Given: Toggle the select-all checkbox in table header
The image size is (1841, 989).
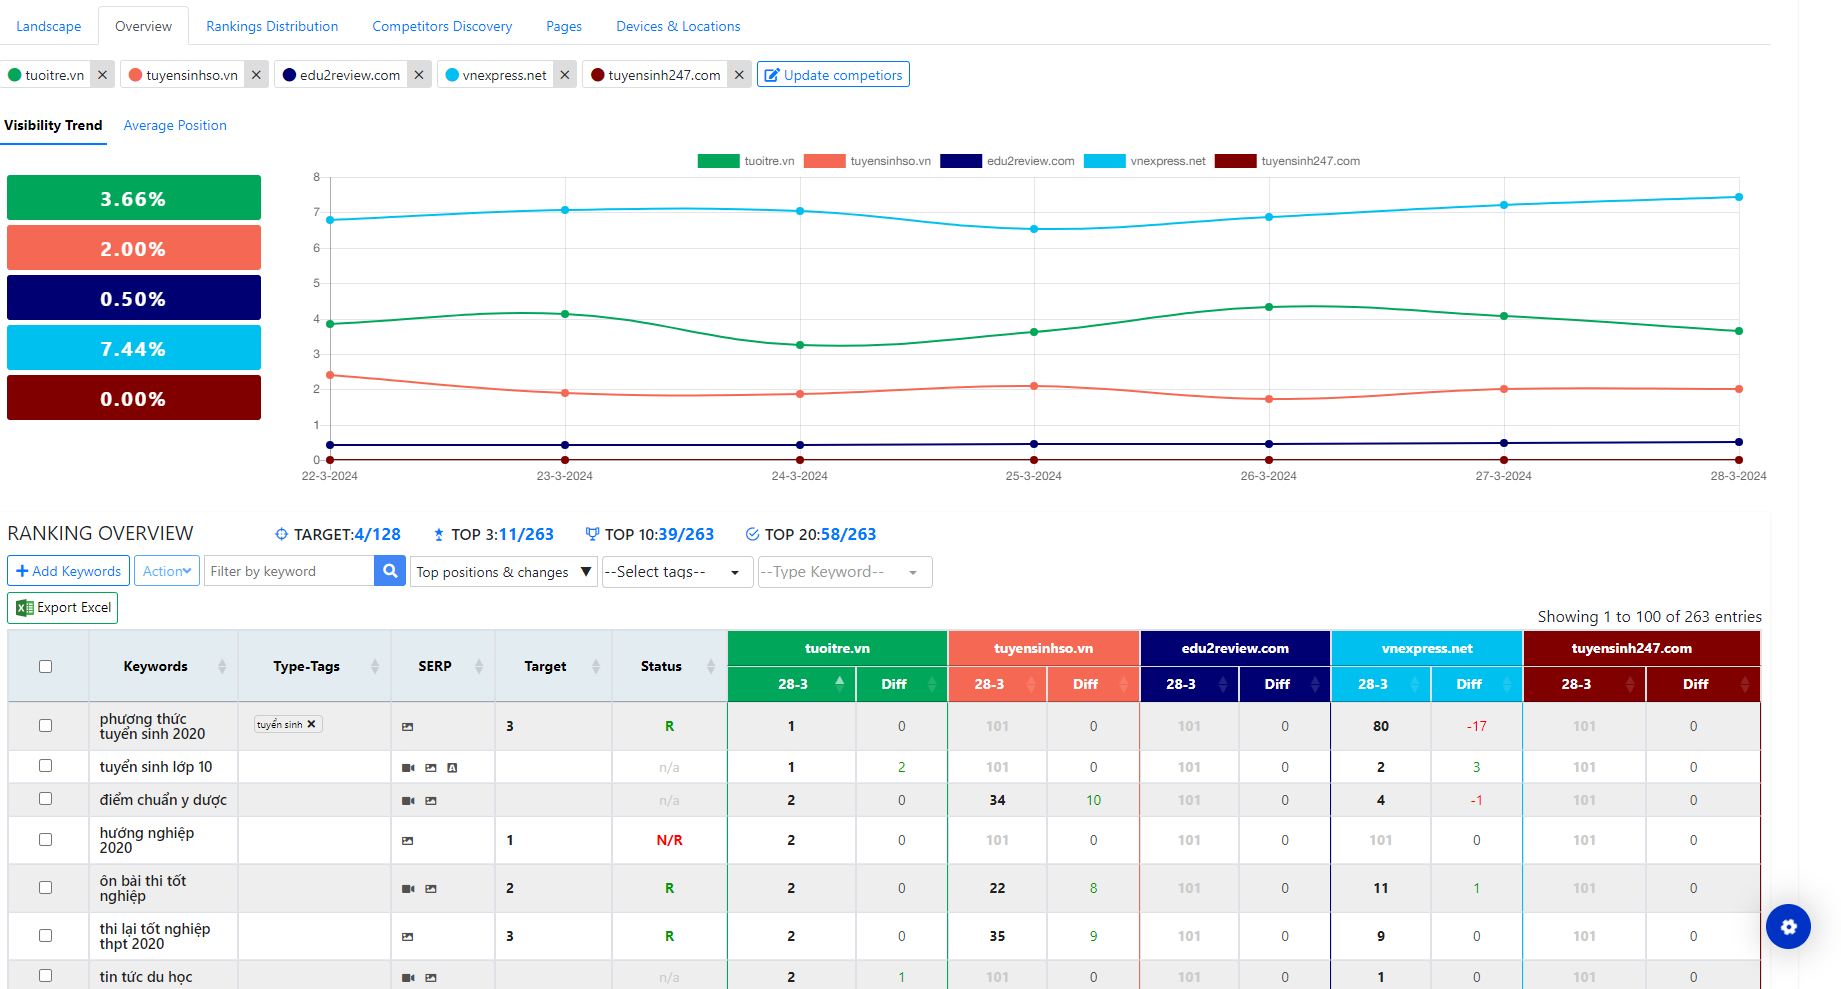Looking at the screenshot, I should [x=45, y=667].
